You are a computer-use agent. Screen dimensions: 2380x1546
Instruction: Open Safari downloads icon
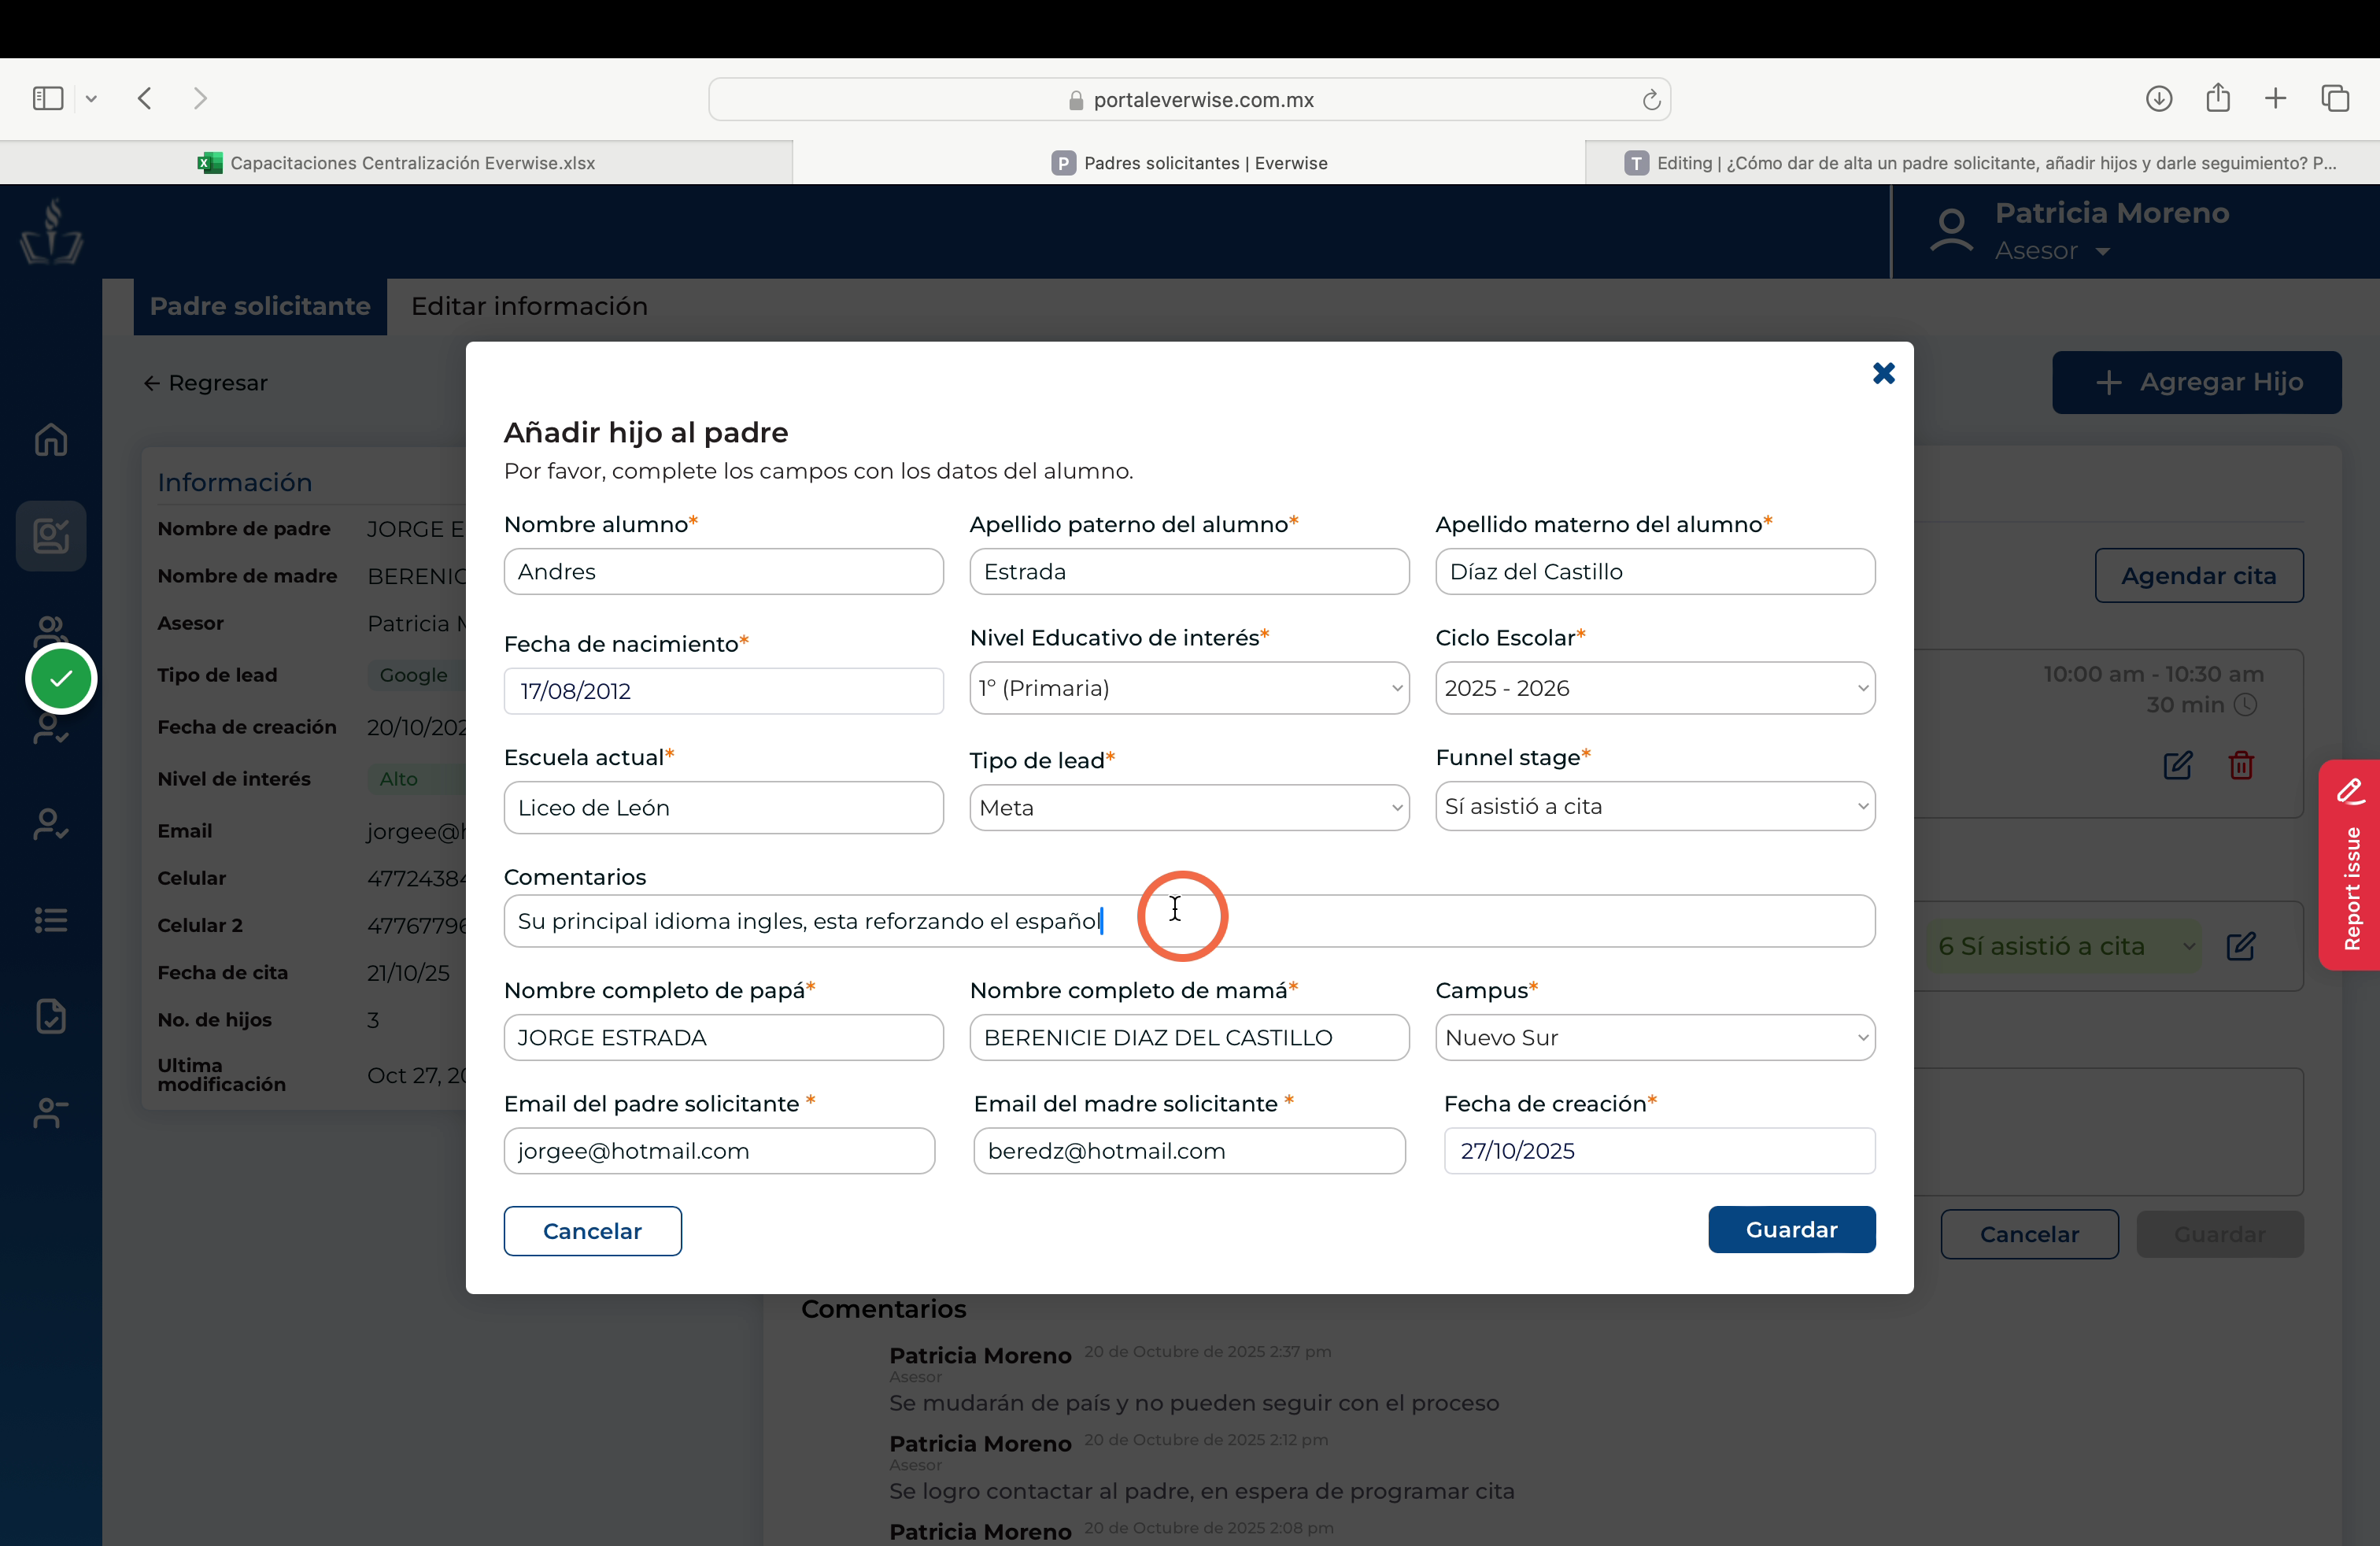[2159, 98]
